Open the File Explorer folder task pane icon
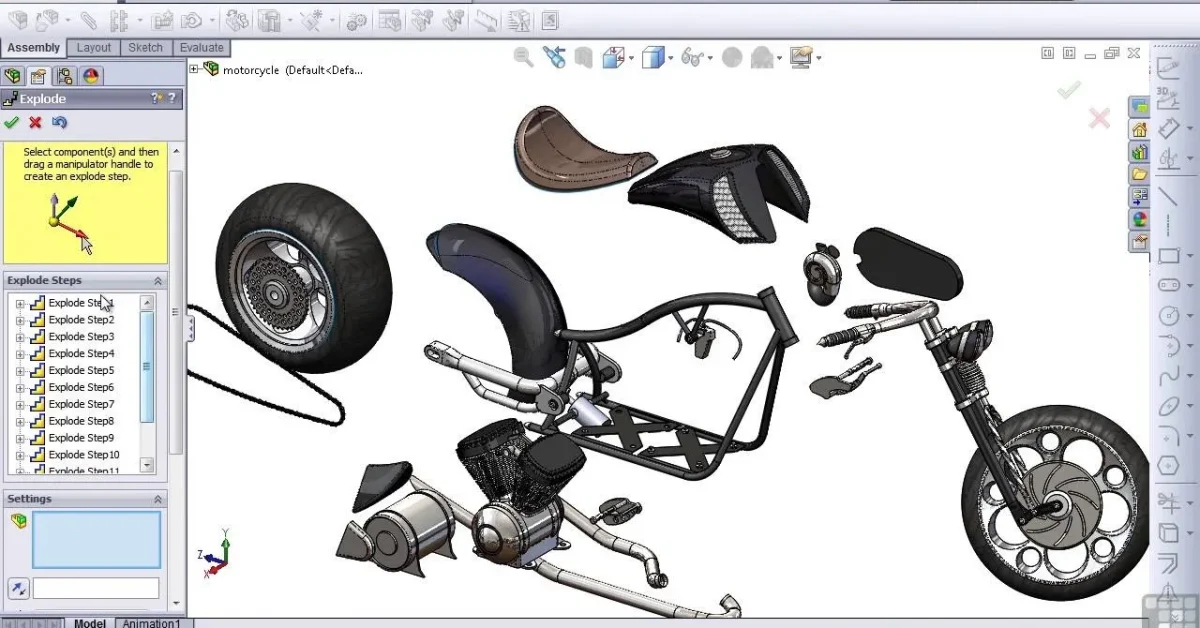This screenshot has height=628, width=1200. pyautogui.click(x=1139, y=174)
